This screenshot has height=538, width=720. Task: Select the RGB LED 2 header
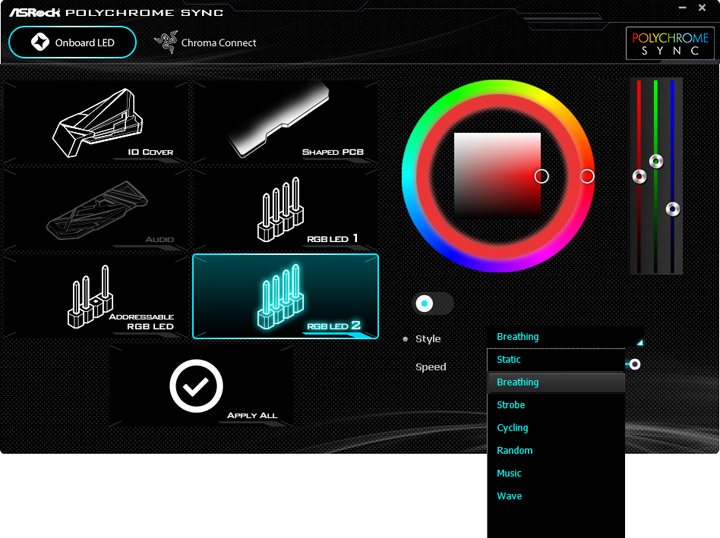tap(285, 297)
